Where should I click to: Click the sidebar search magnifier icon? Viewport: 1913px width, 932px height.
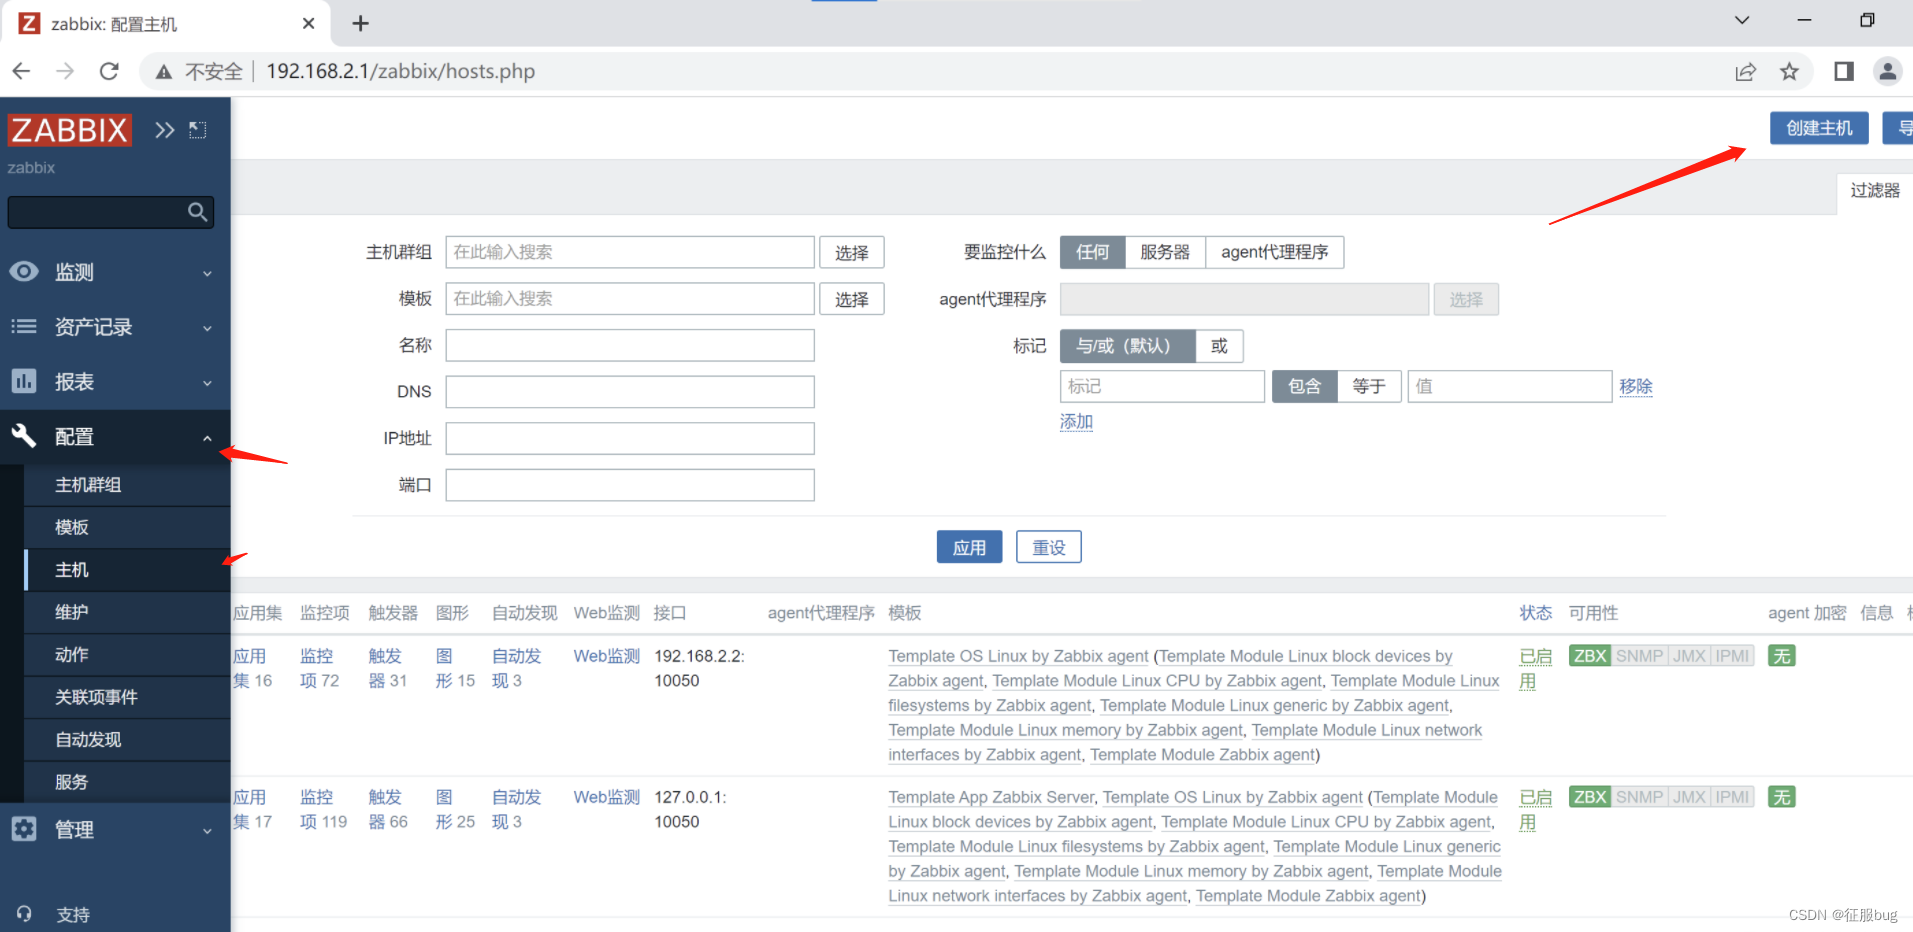197,212
